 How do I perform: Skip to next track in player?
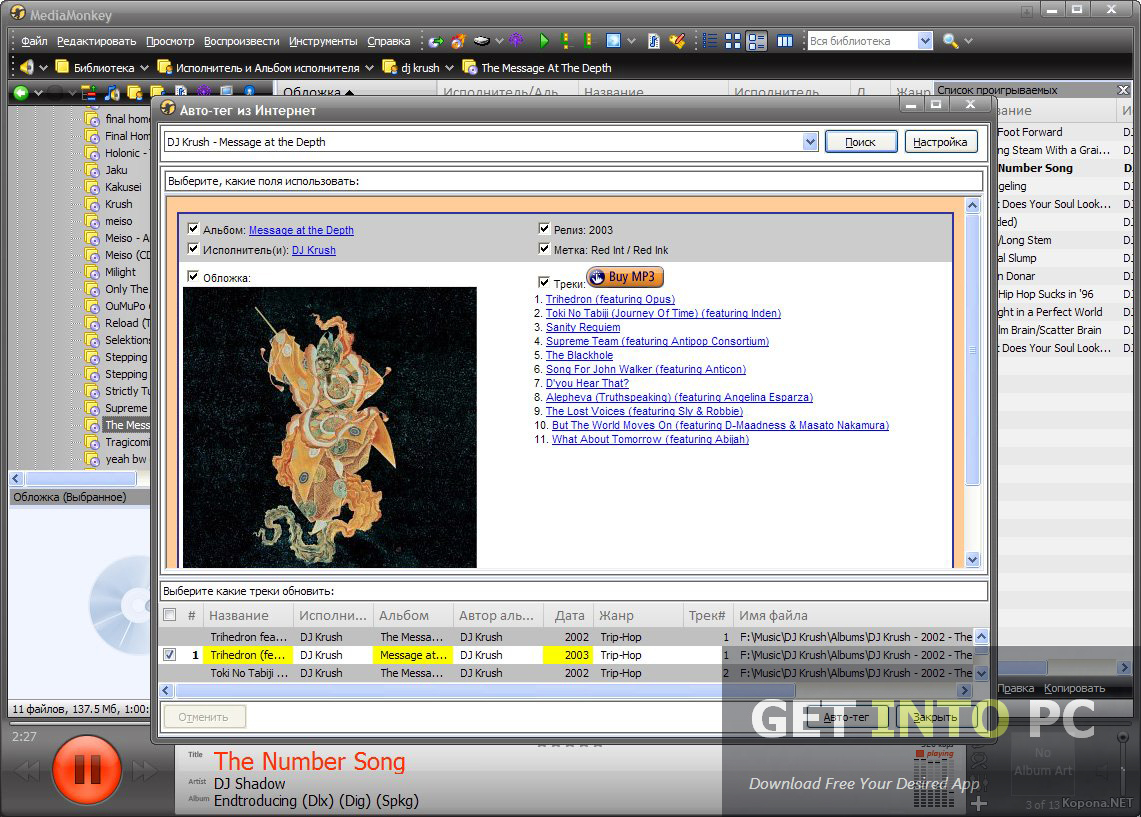144,771
